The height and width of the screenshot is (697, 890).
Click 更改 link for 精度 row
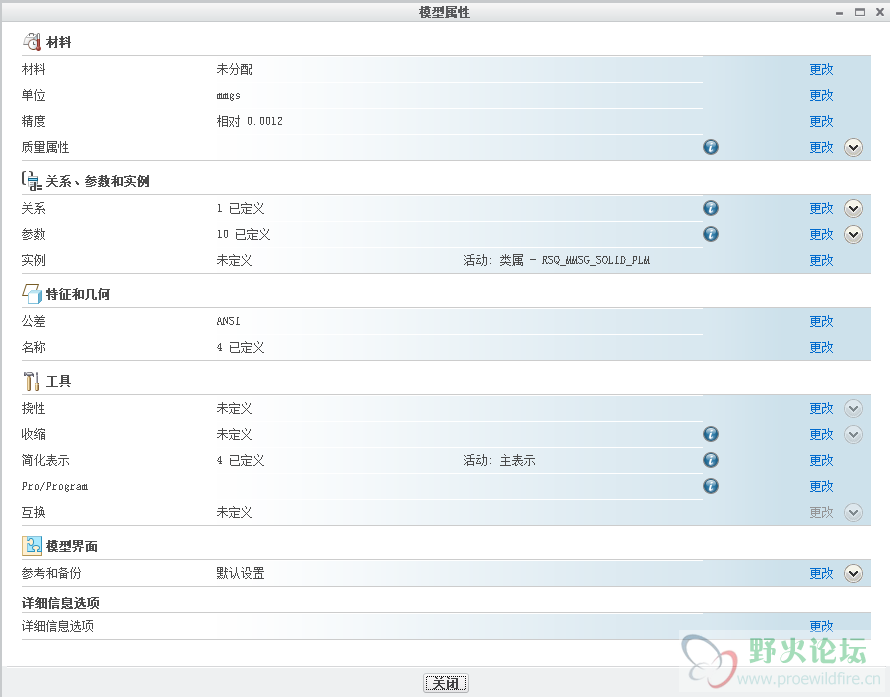pyautogui.click(x=821, y=121)
